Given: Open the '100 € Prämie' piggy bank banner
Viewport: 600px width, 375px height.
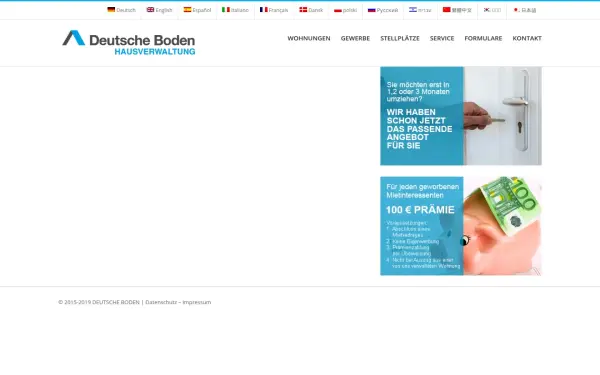Looking at the screenshot, I should [461, 226].
